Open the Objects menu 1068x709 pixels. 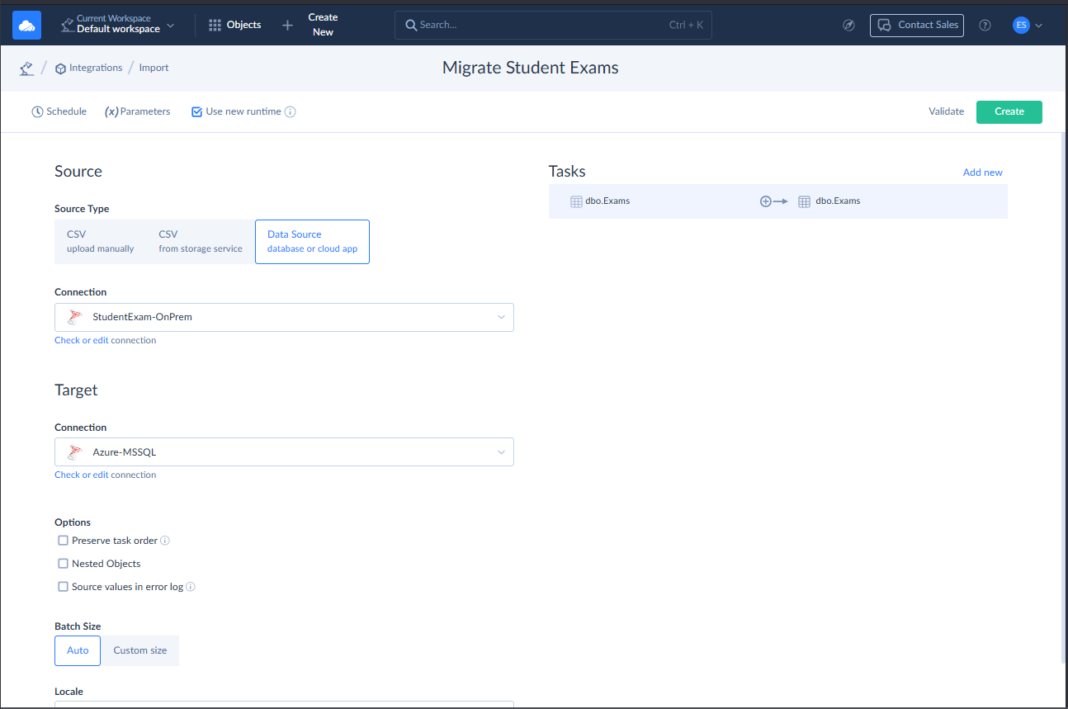click(x=235, y=25)
